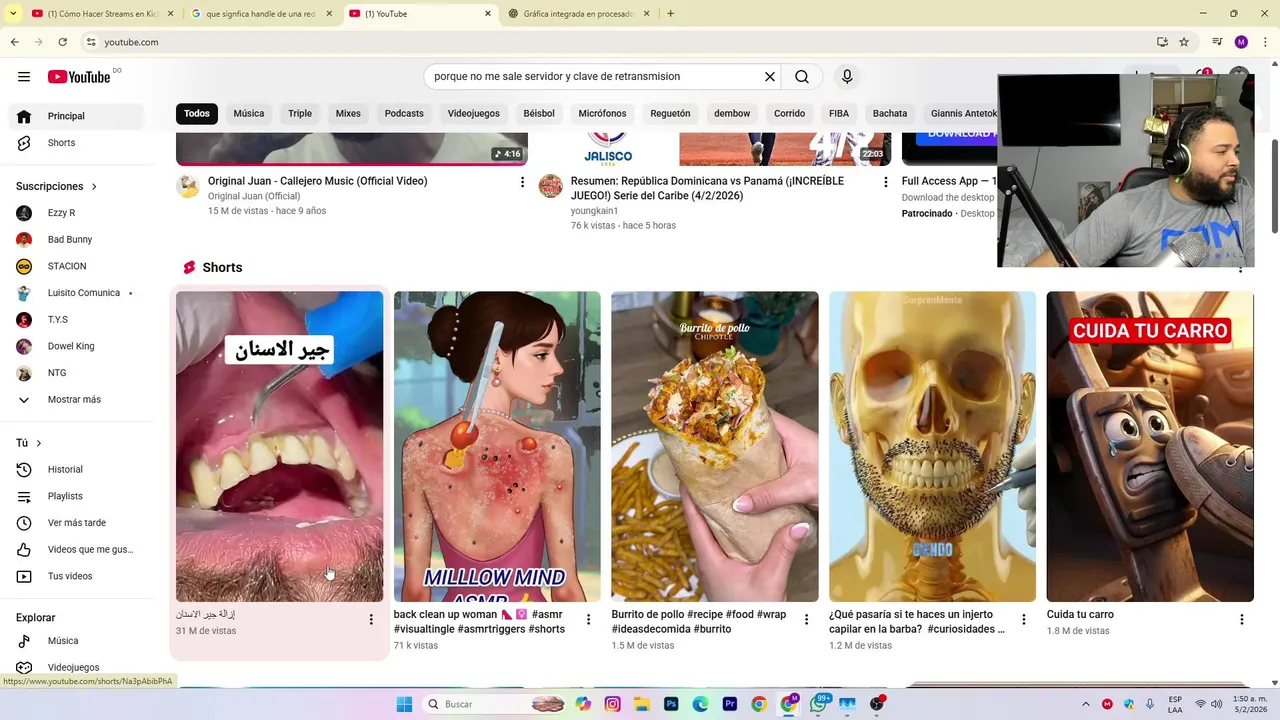
Task: Open Luisito Comunica subscription channel
Action: pyautogui.click(x=78, y=293)
